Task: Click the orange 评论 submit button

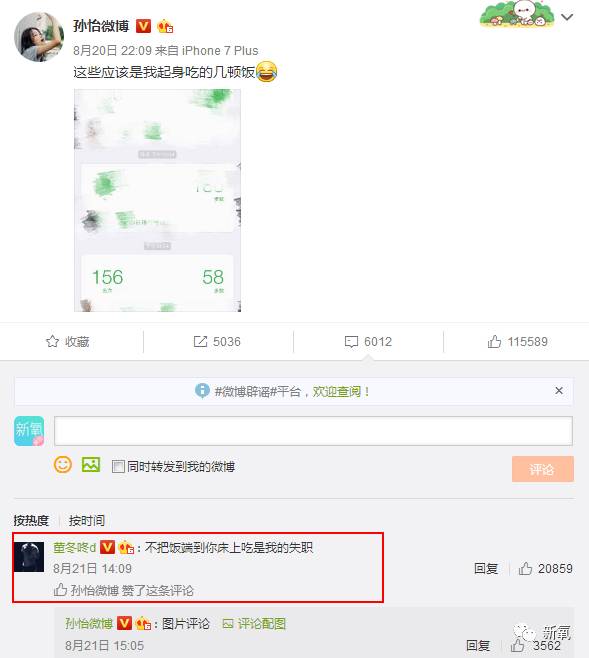Action: [x=543, y=469]
